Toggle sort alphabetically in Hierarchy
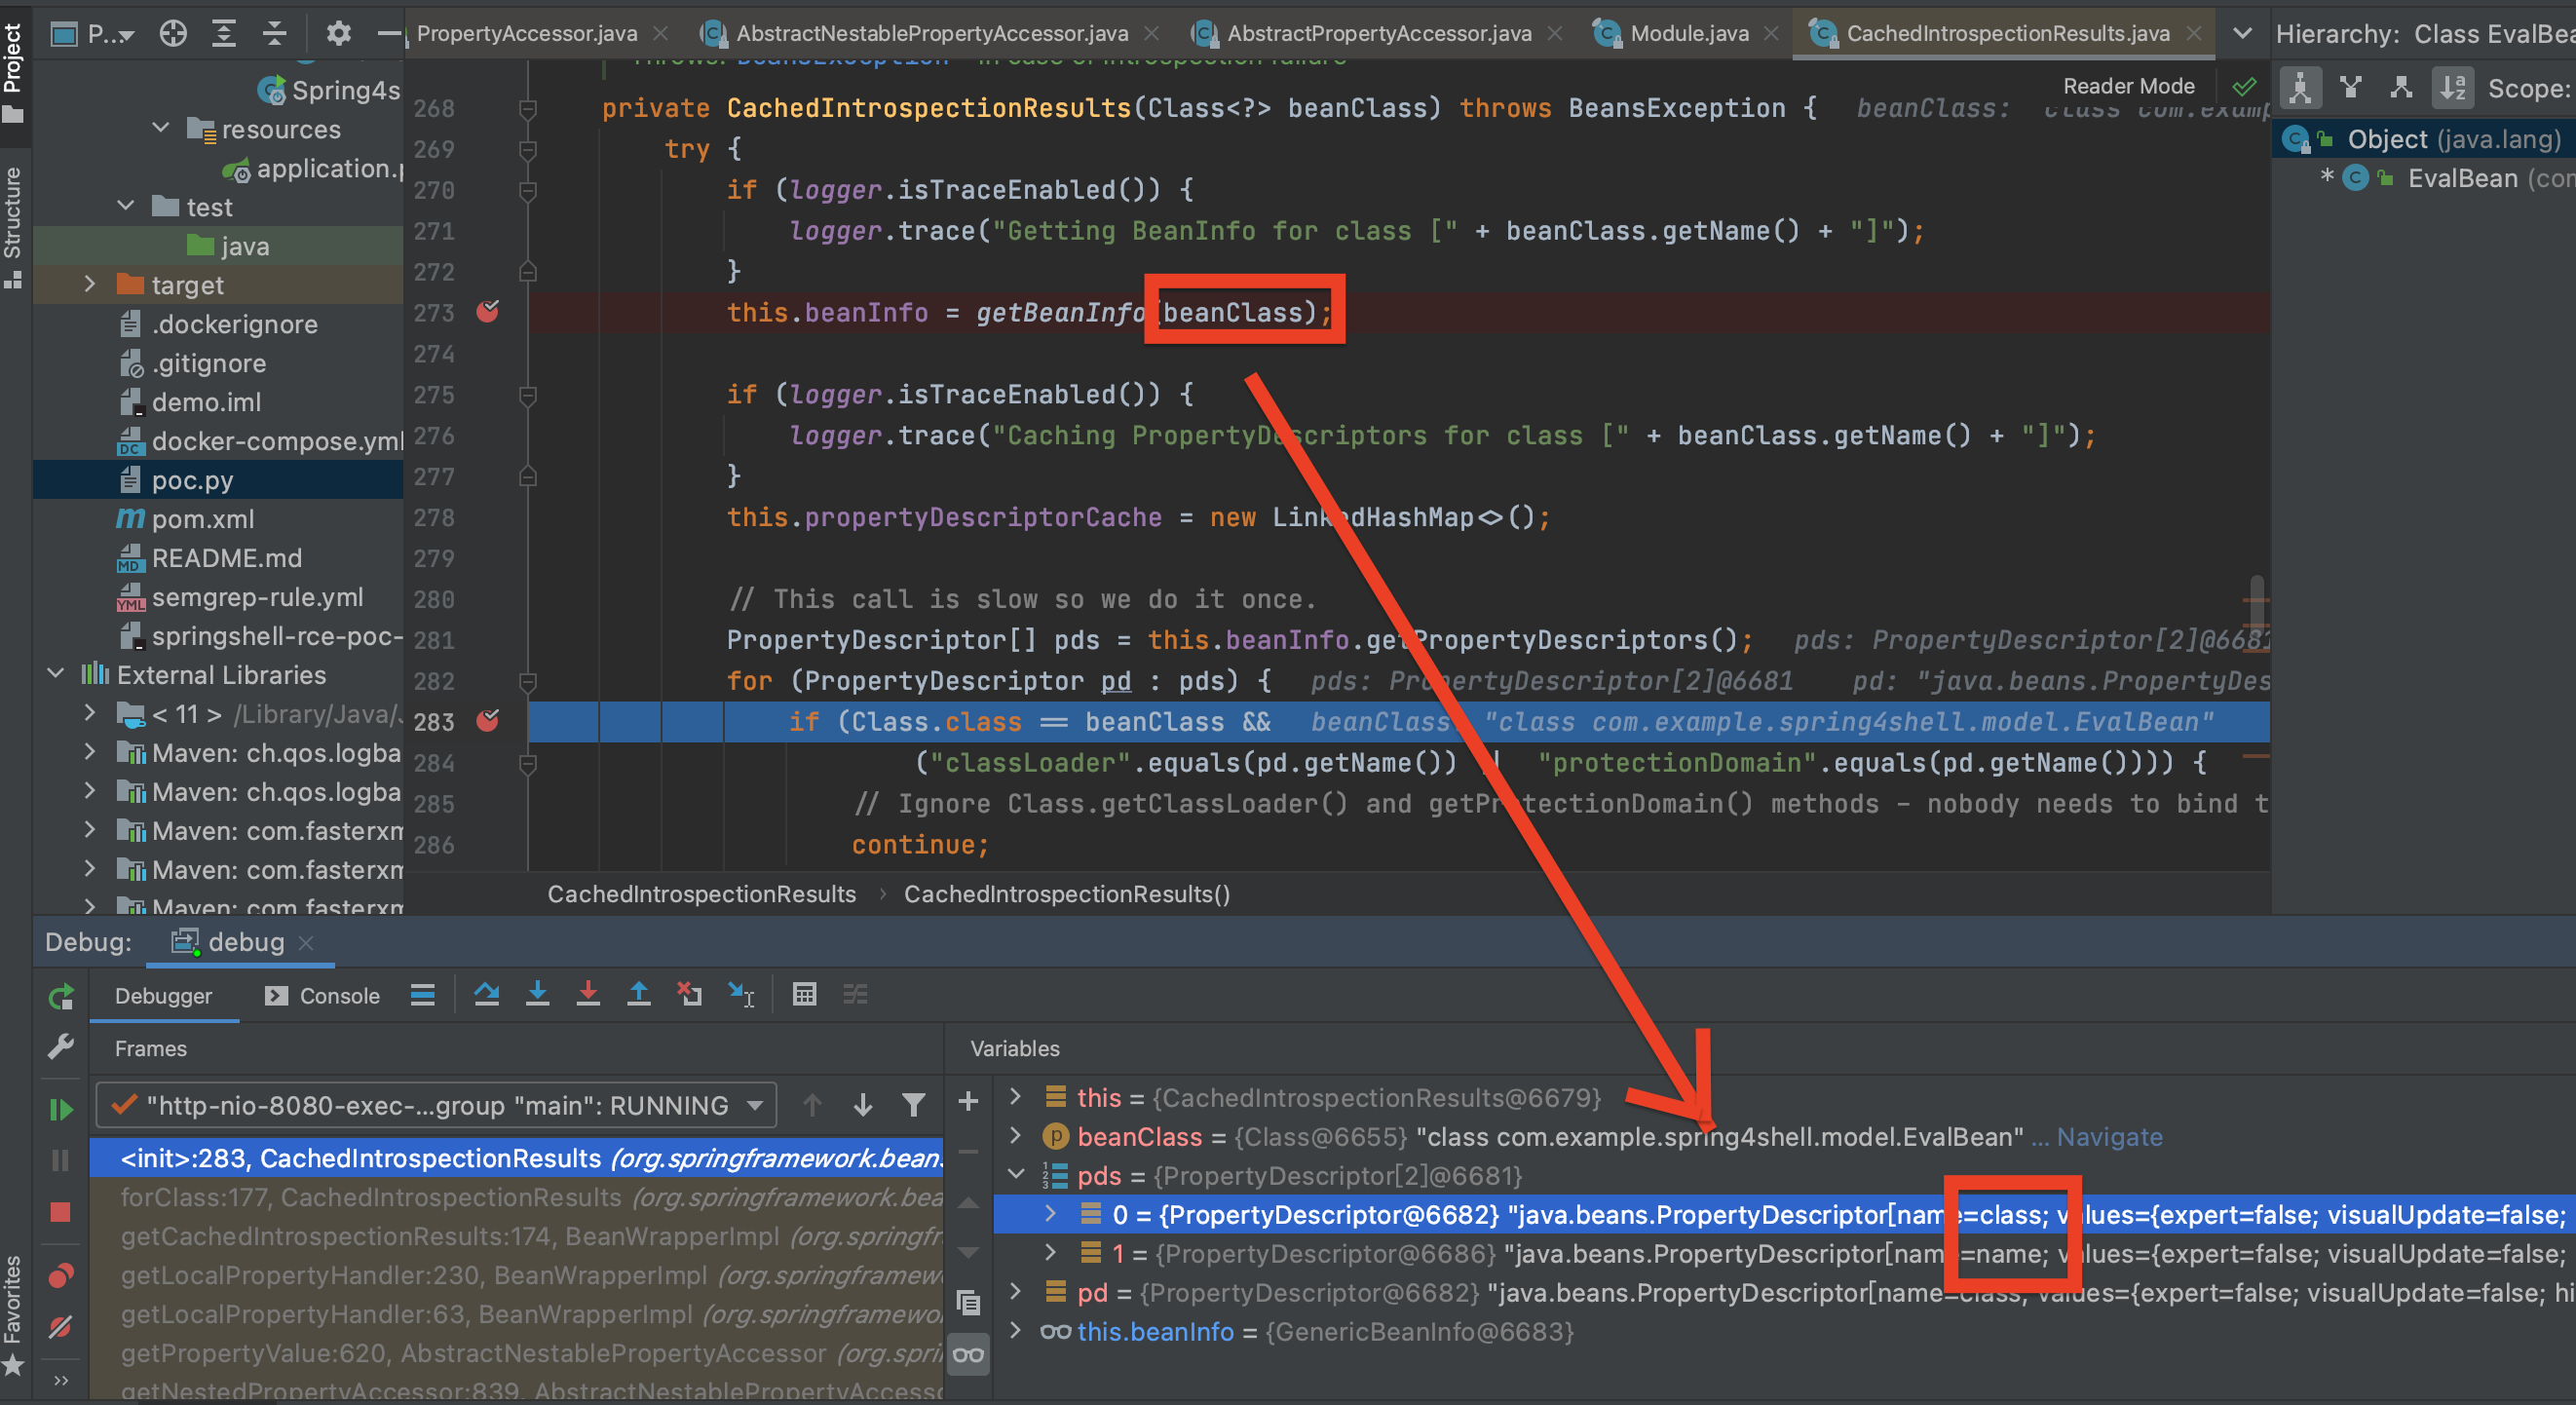The image size is (2576, 1405). point(2453,88)
